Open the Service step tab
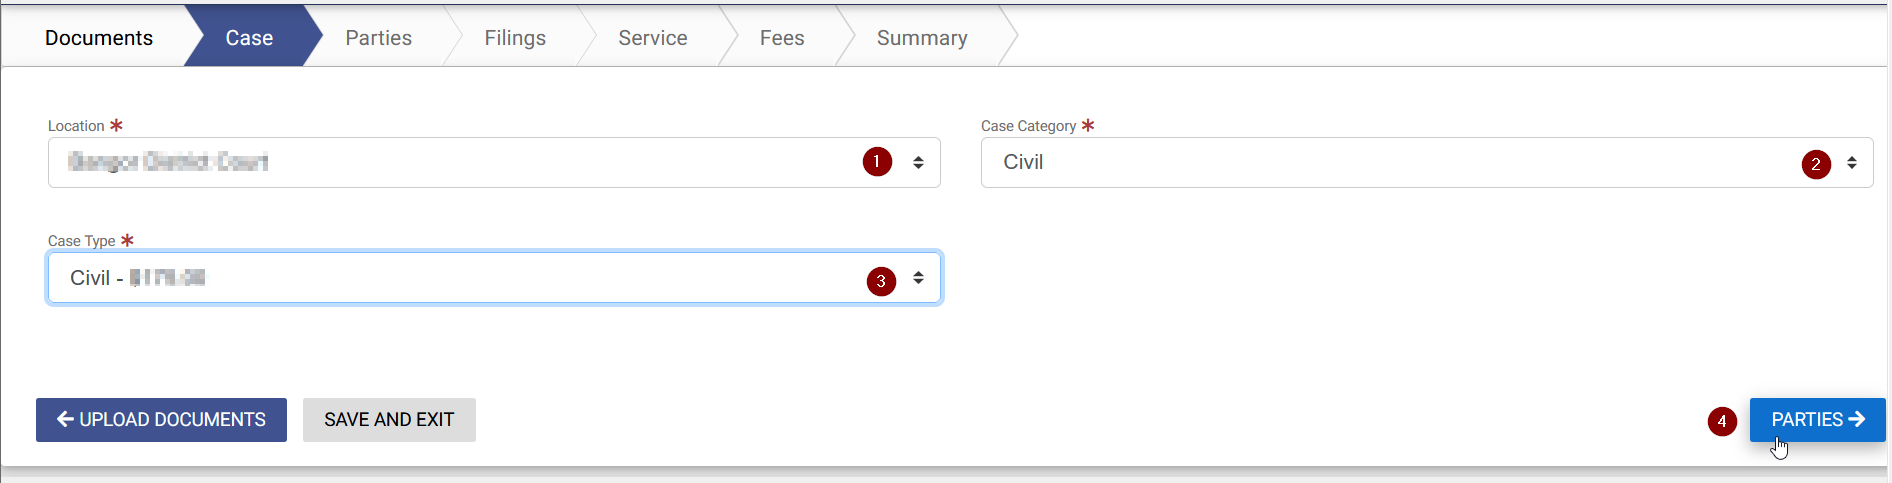Viewport: 1892px width, 483px height. click(652, 38)
